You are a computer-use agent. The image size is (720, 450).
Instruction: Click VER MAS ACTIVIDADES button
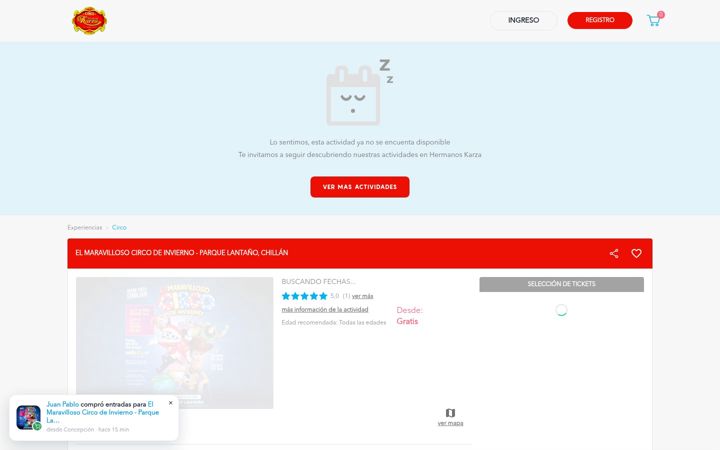[360, 187]
